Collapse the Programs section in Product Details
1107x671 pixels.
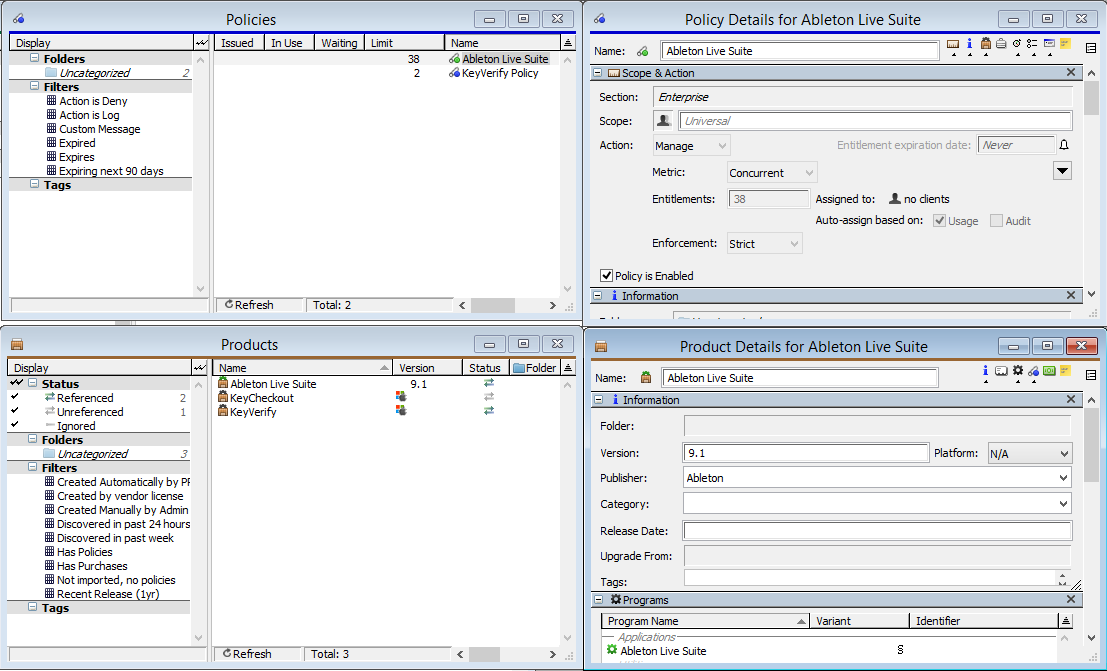coord(598,599)
